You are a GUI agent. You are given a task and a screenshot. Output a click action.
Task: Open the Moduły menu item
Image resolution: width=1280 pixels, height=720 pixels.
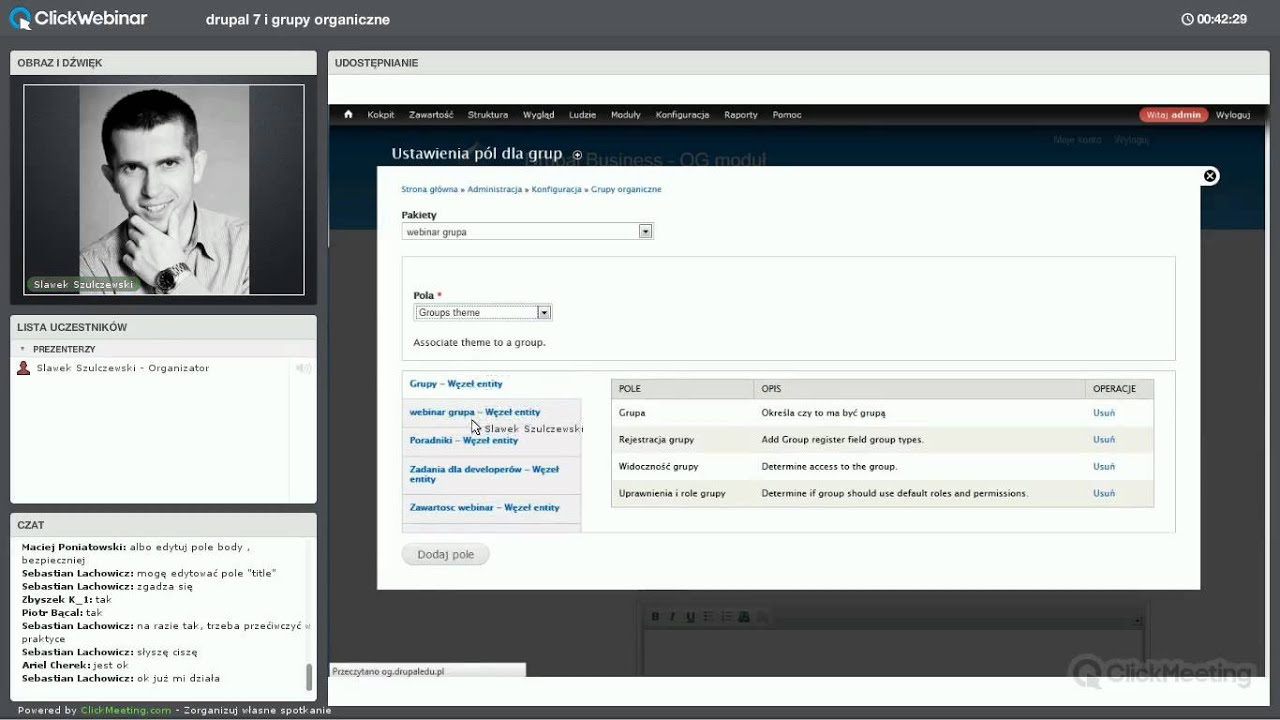(626, 115)
